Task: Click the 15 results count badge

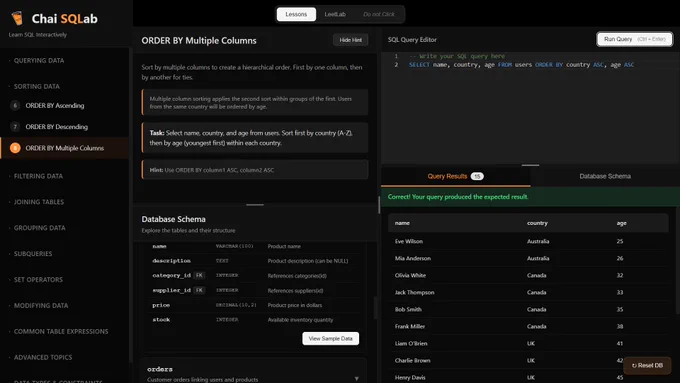Action: [x=477, y=176]
